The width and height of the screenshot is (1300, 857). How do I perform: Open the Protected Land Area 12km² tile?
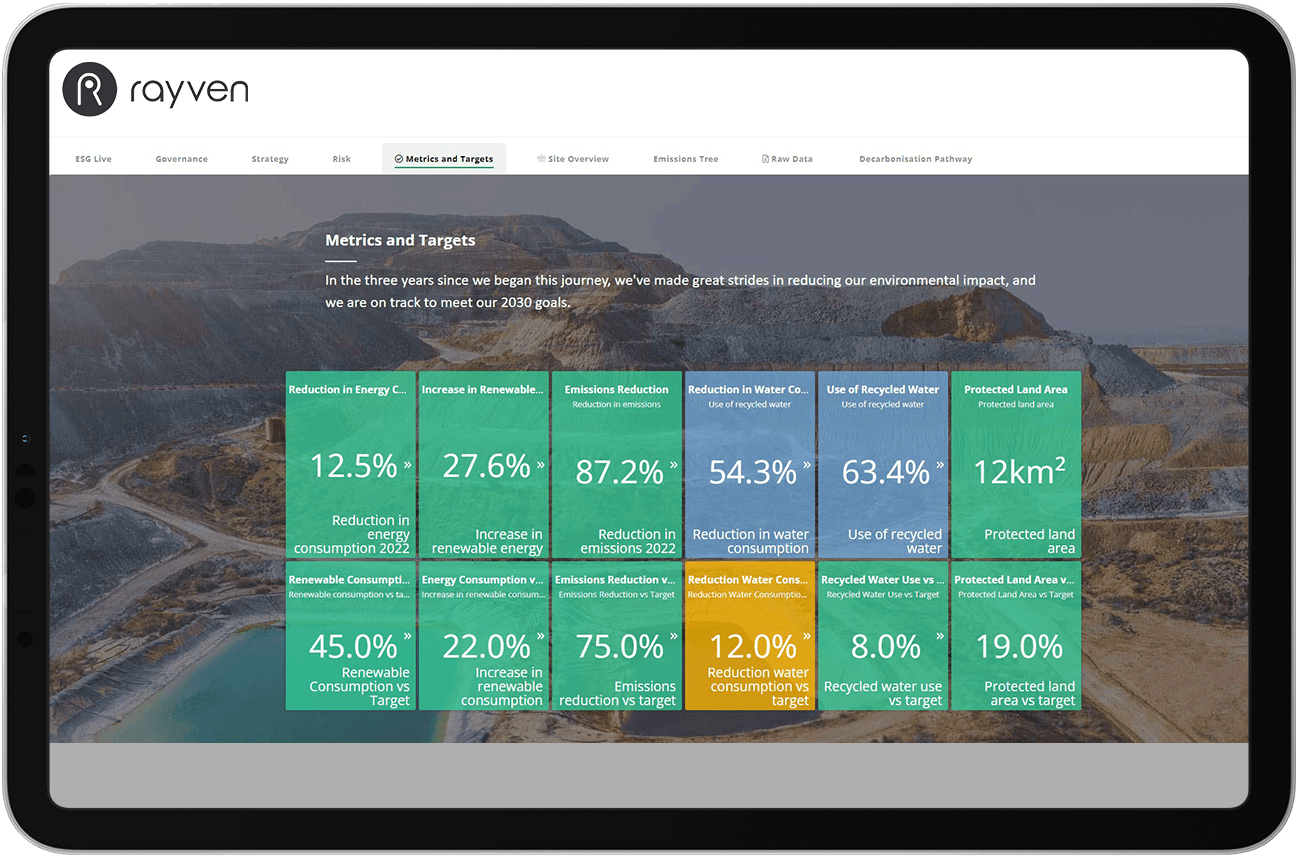pyautogui.click(x=1016, y=465)
